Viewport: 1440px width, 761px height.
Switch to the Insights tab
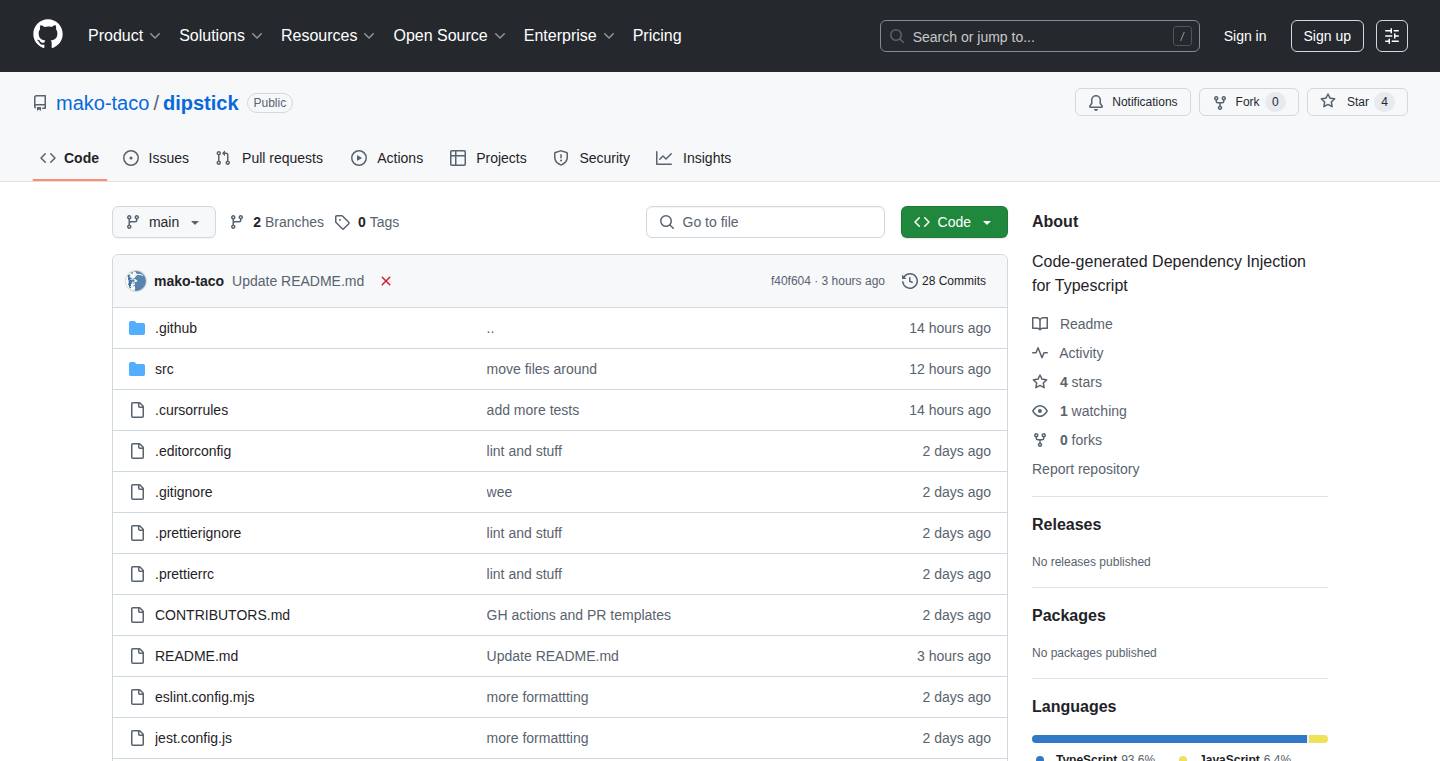694,158
